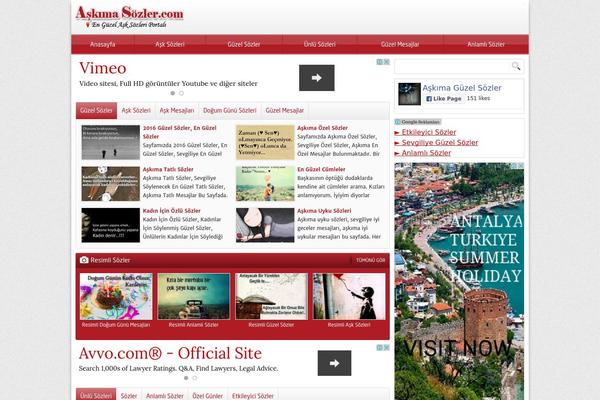The image size is (600, 400).
Task: Open the Resimli Anlamlı Sözler image
Action: click(194, 296)
